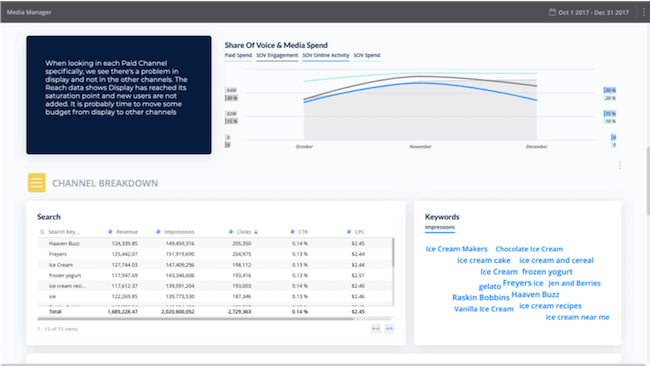The image size is (650, 366).
Task: Sort by Clicks column arrow
Action: [x=256, y=232]
